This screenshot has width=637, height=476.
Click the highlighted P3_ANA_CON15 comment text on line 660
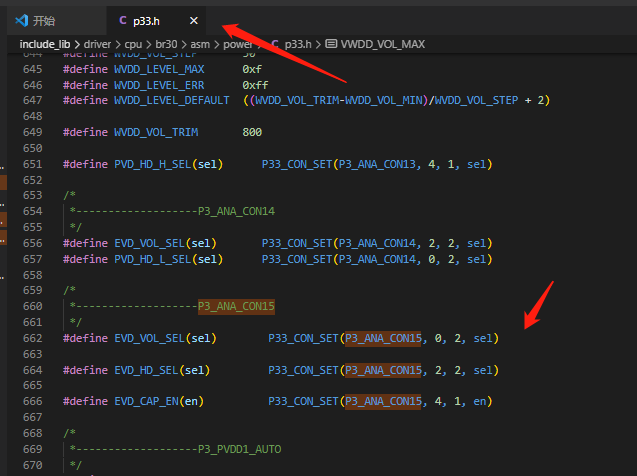pyautogui.click(x=236, y=306)
